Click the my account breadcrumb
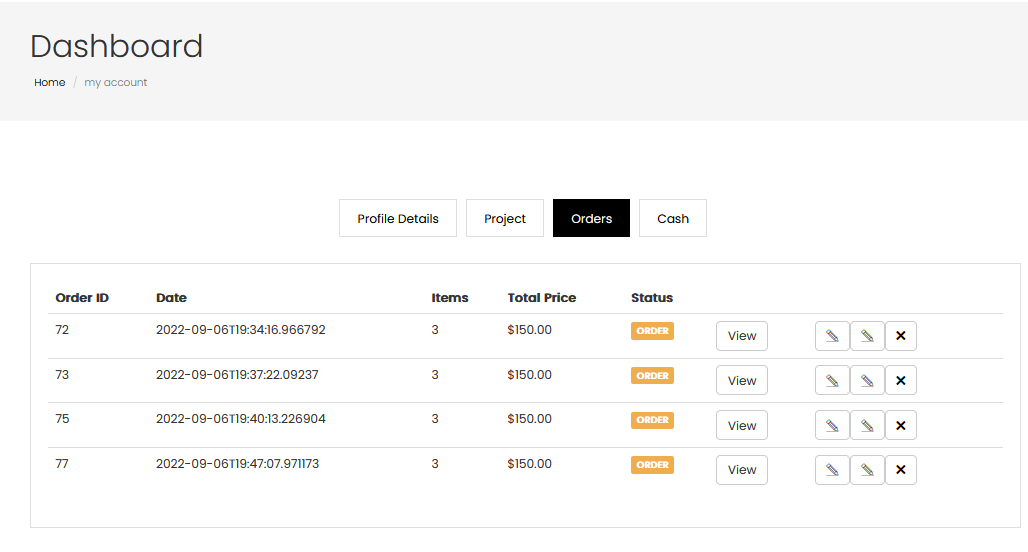The width and height of the screenshot is (1028, 552). pos(115,83)
